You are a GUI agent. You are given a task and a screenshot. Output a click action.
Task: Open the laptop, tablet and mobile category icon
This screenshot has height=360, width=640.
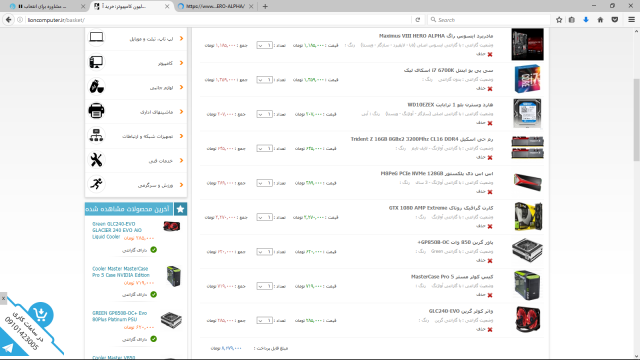(96, 38)
